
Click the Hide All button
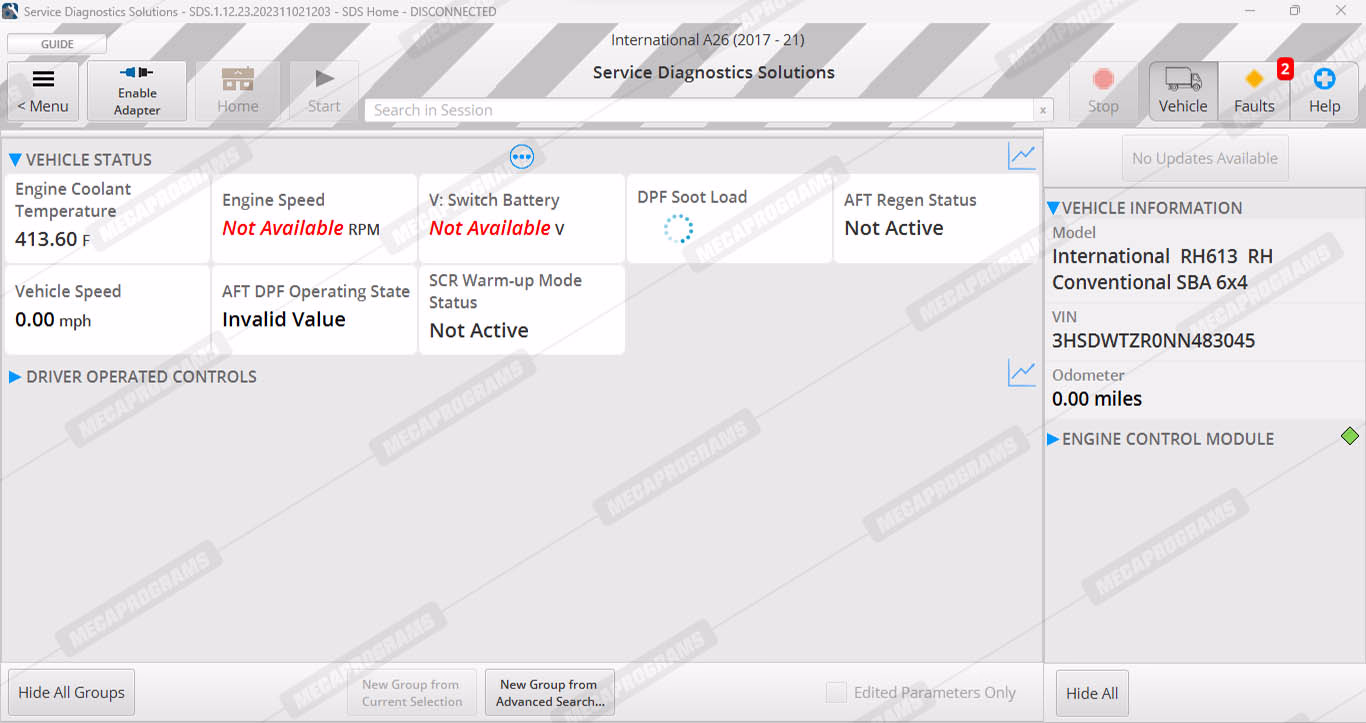click(1092, 692)
